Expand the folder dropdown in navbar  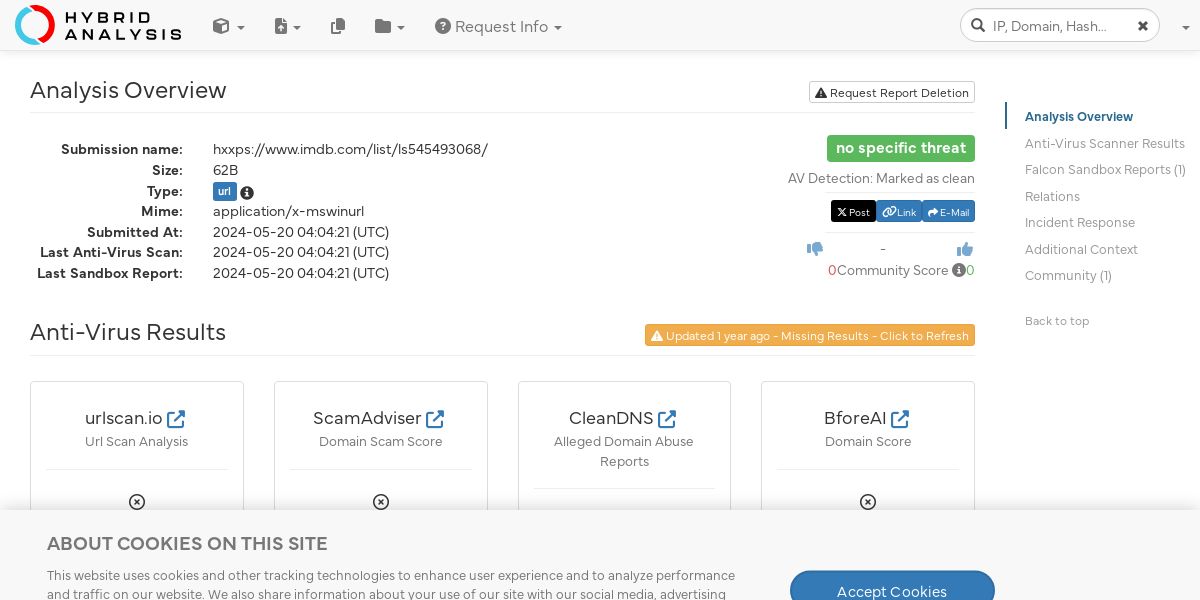390,27
